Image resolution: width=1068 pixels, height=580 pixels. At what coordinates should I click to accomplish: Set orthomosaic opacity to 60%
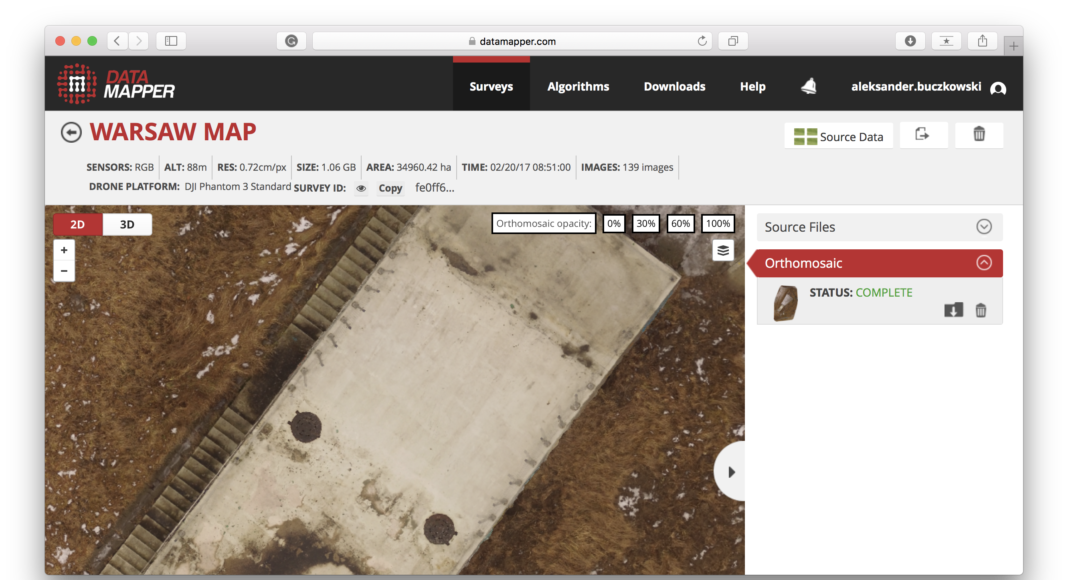click(x=681, y=224)
